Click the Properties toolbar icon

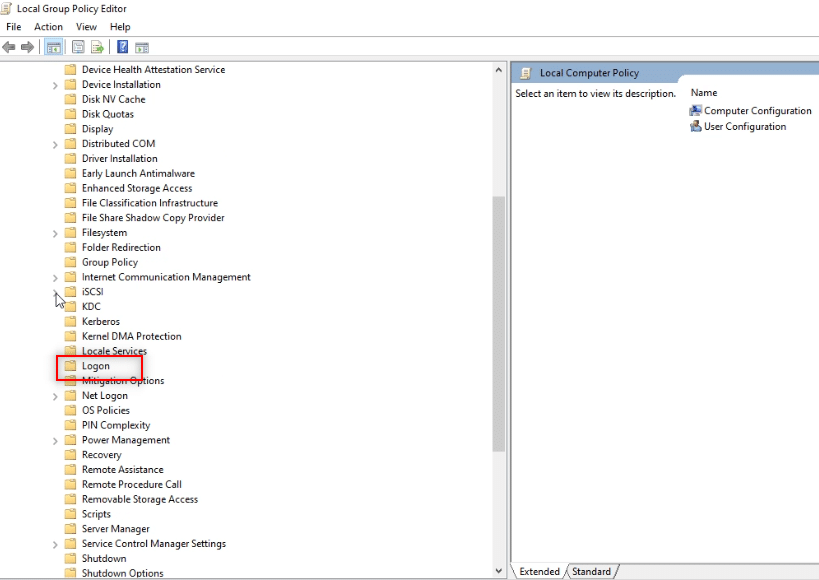78,48
